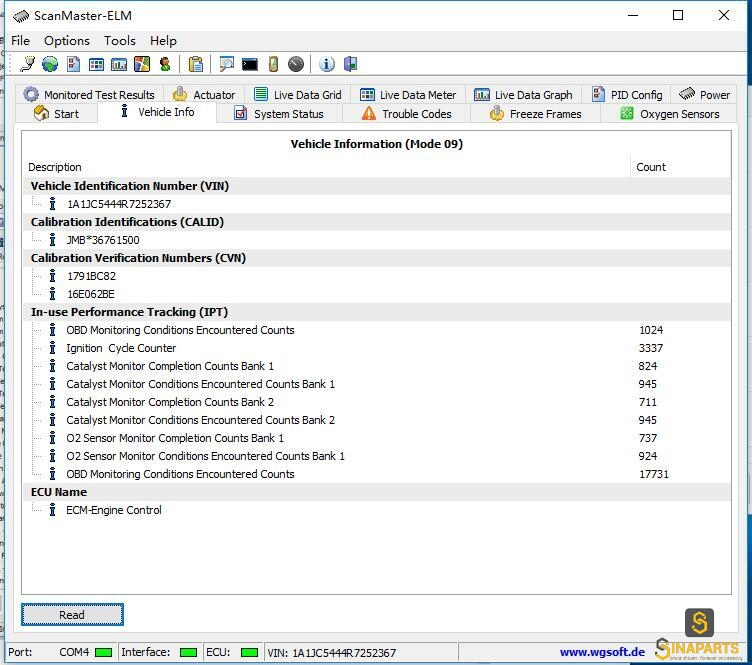Click the clipboard report toolbar icon
Viewport: 752px width, 665px height.
pos(196,64)
